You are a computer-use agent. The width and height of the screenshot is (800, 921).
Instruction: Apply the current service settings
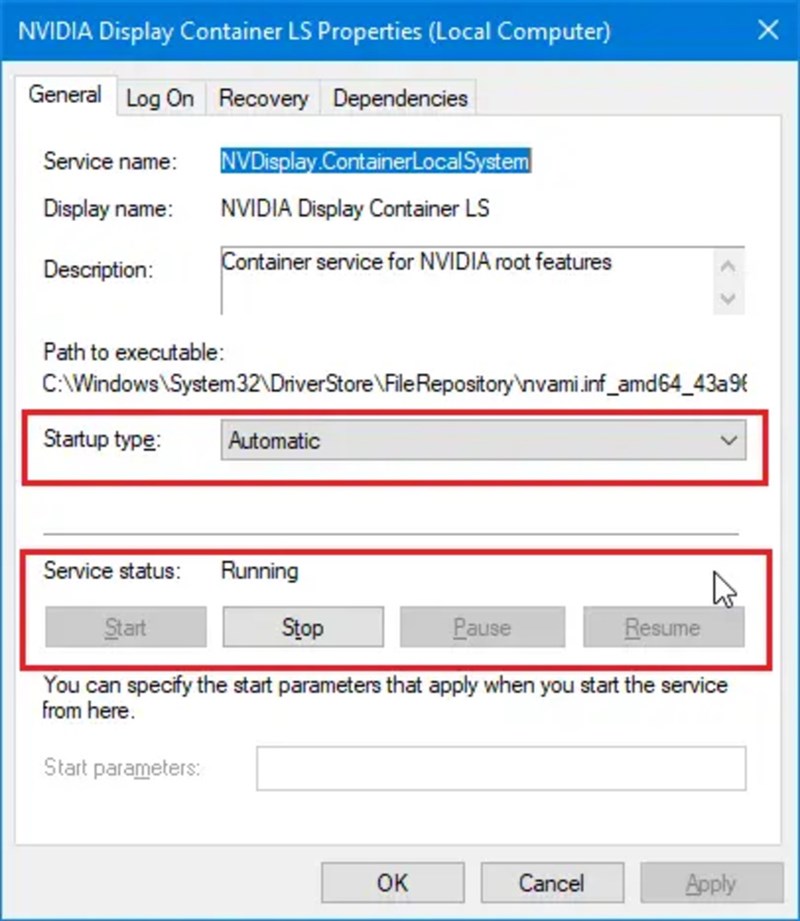[712, 883]
